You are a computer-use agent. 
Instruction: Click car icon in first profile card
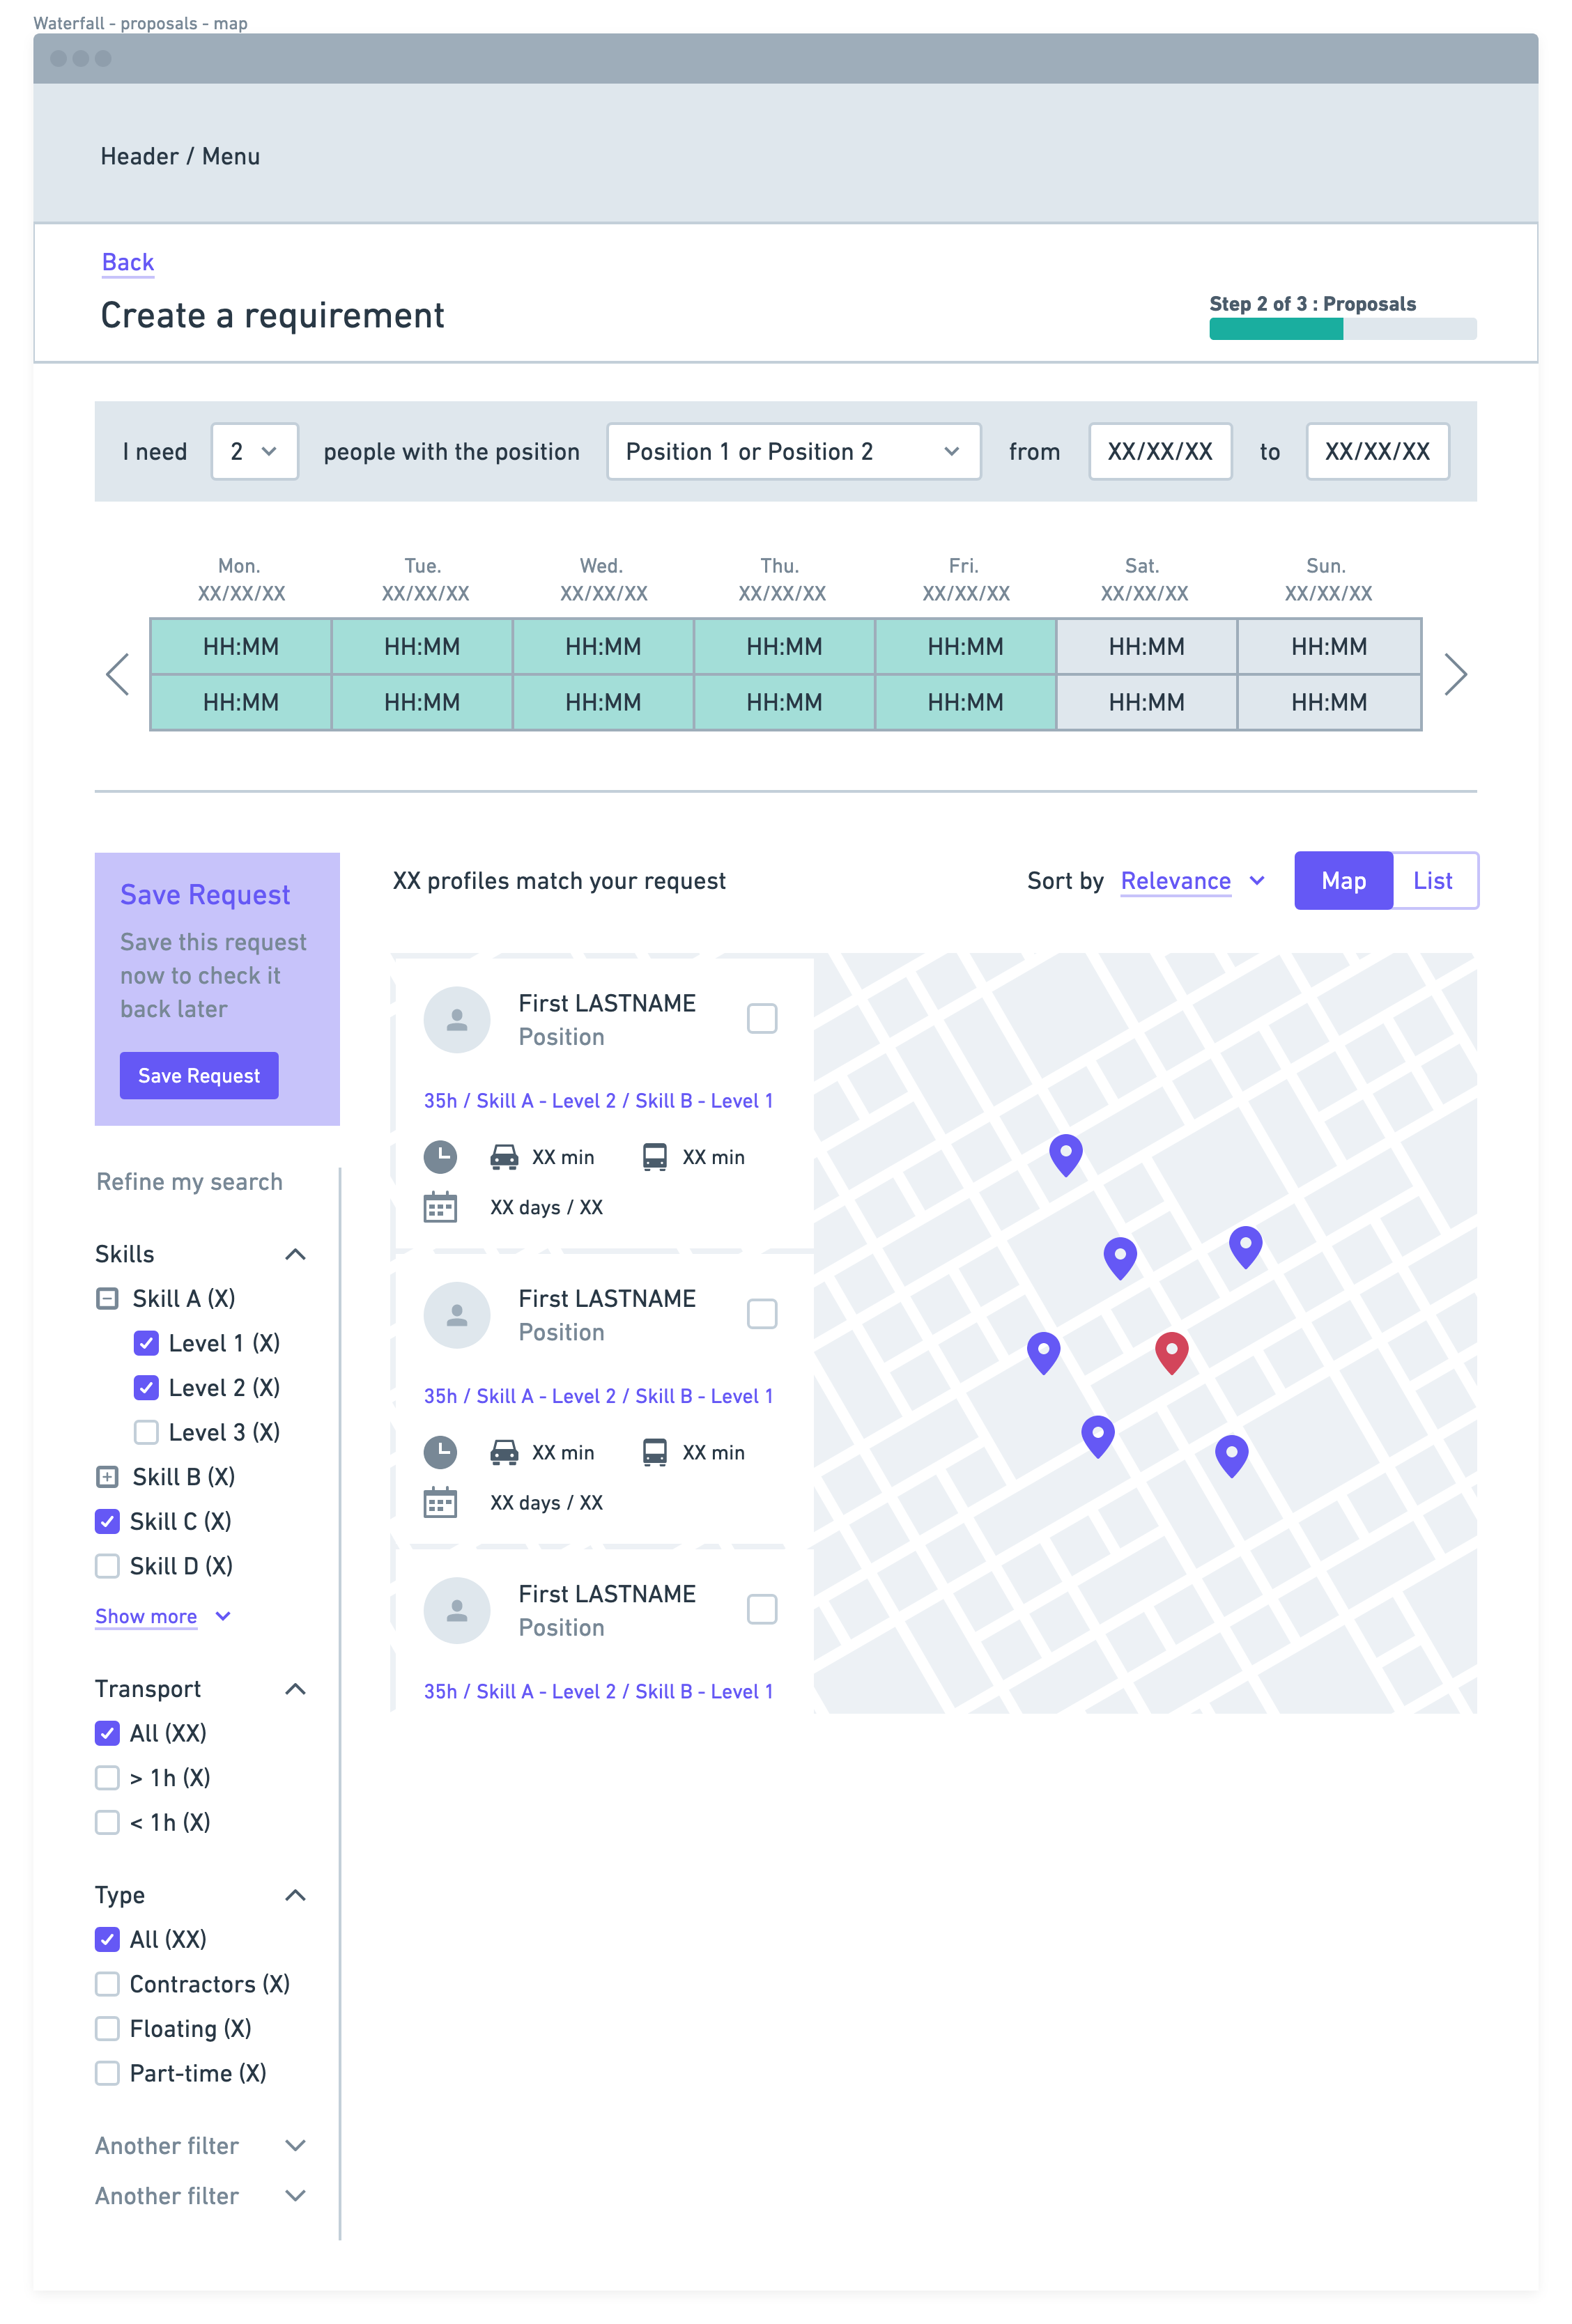(x=504, y=1157)
